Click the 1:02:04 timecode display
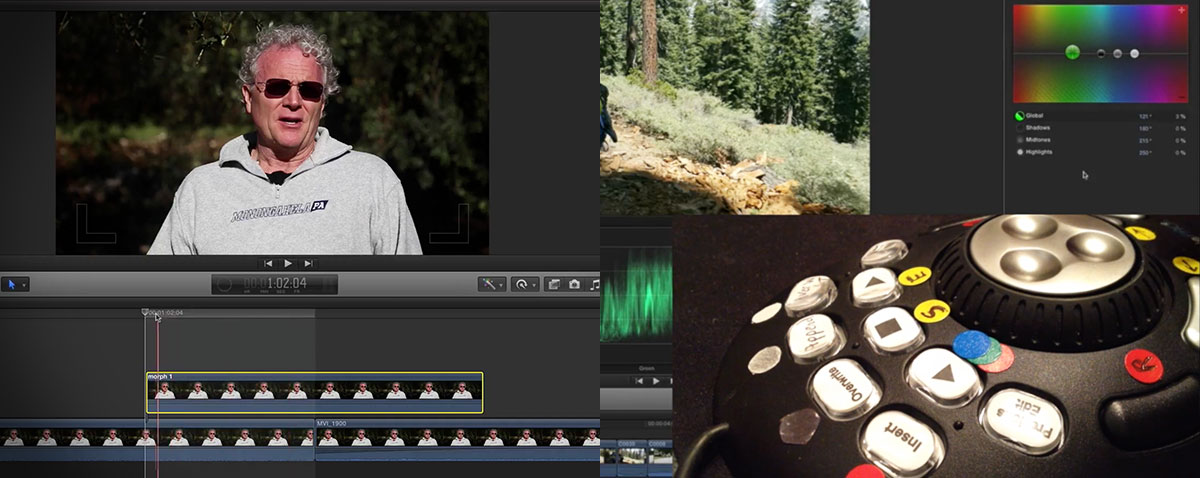The width and height of the screenshot is (1200, 478). 275,284
